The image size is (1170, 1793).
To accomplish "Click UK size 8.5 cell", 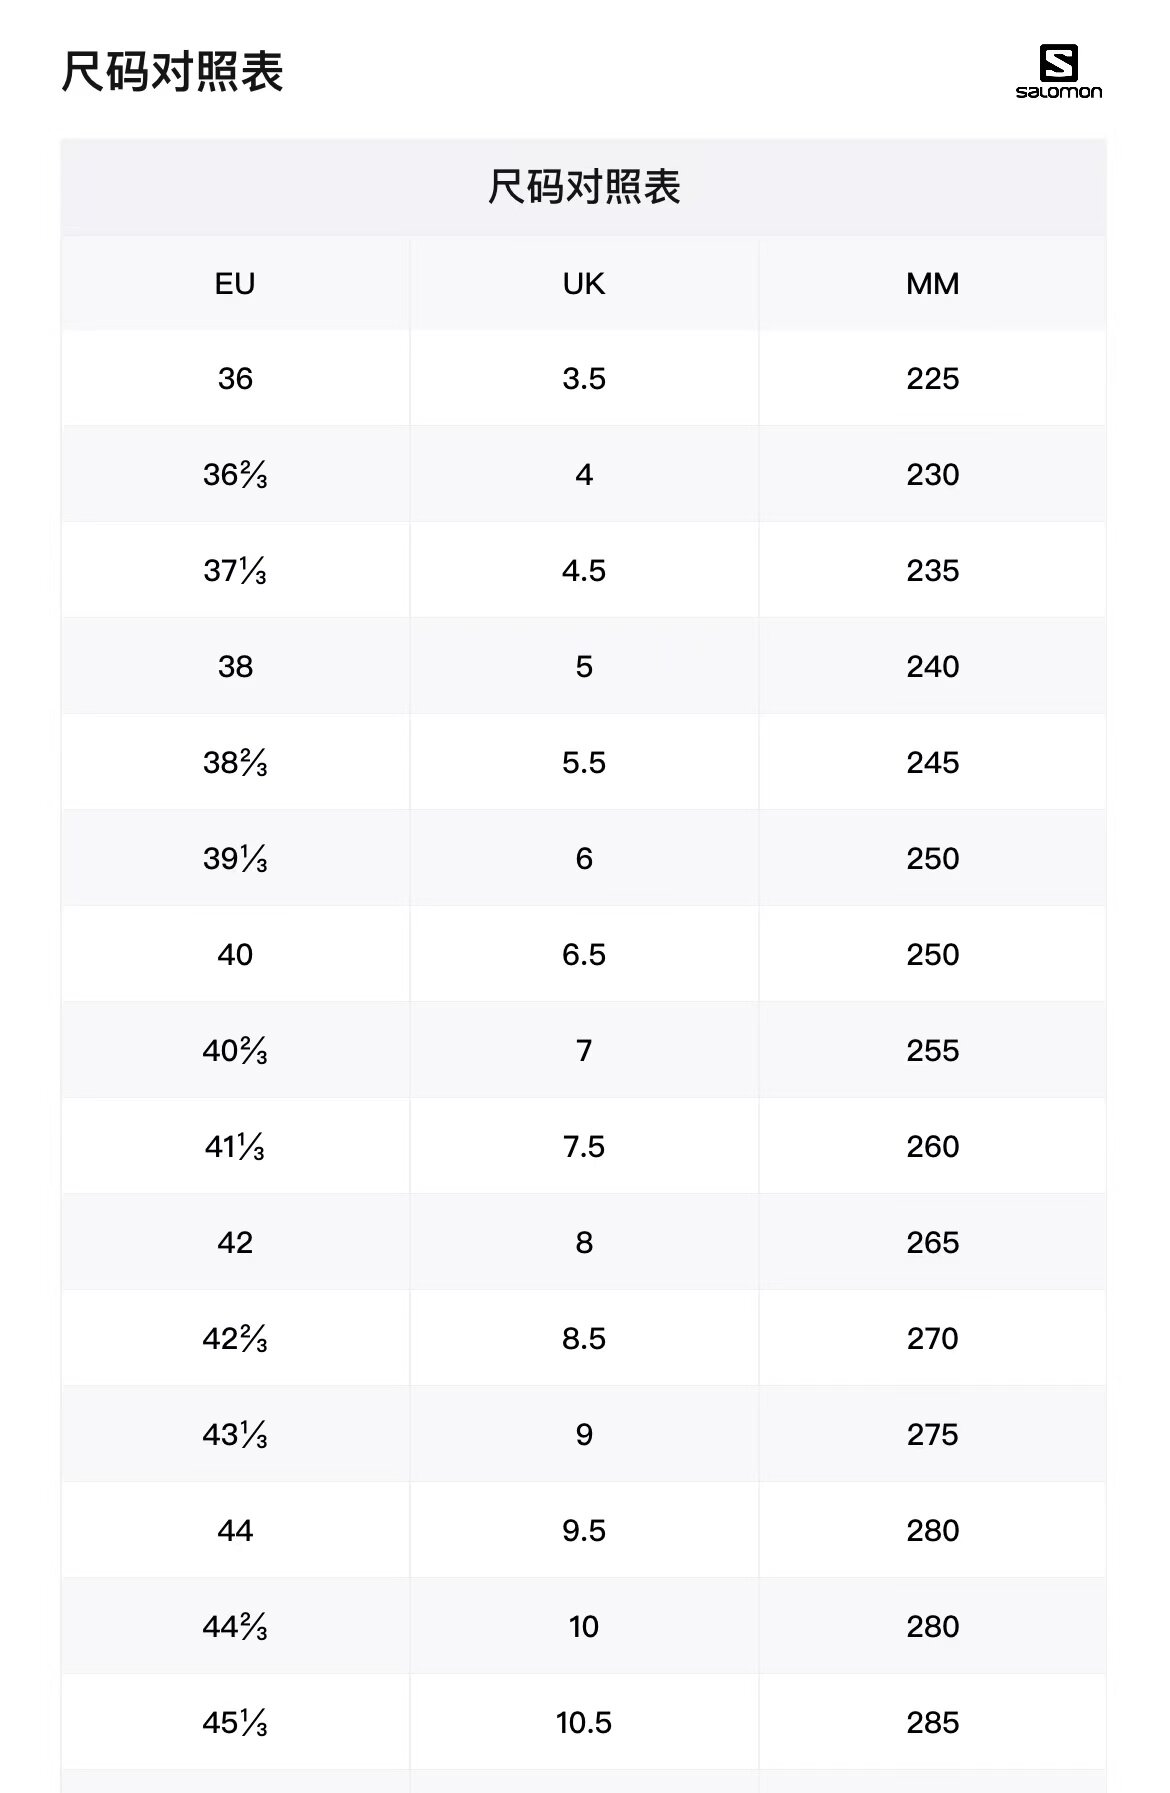I will [584, 1339].
